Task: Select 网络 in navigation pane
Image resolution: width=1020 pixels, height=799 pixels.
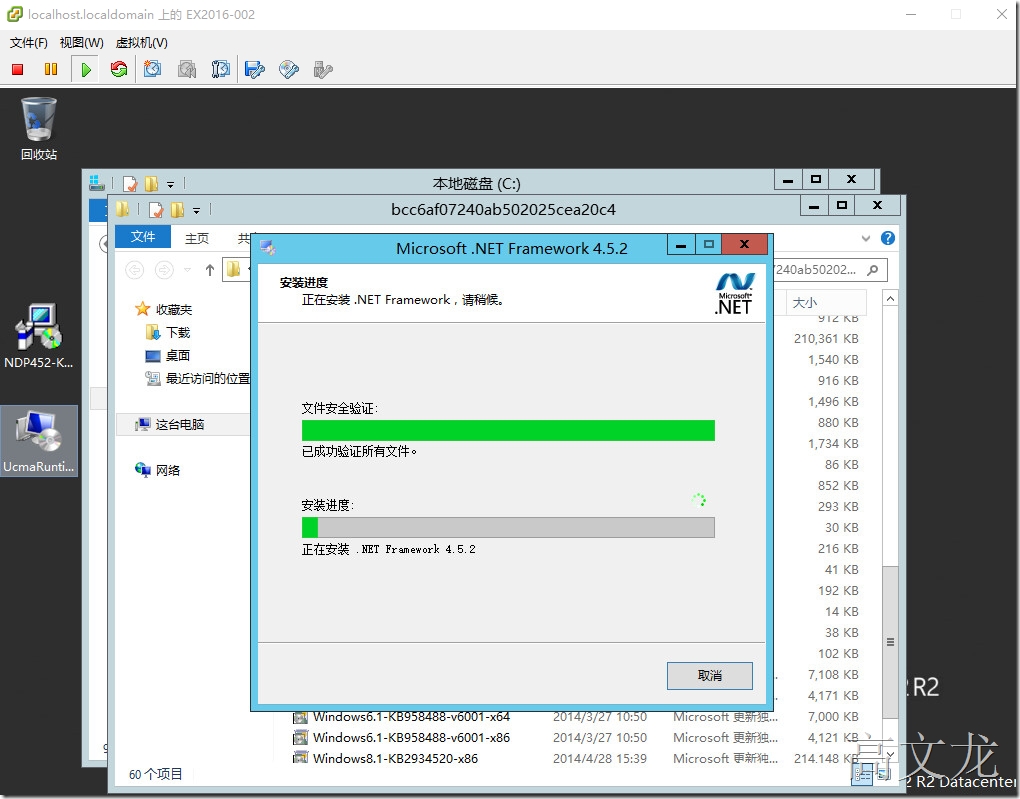Action: coord(158,470)
